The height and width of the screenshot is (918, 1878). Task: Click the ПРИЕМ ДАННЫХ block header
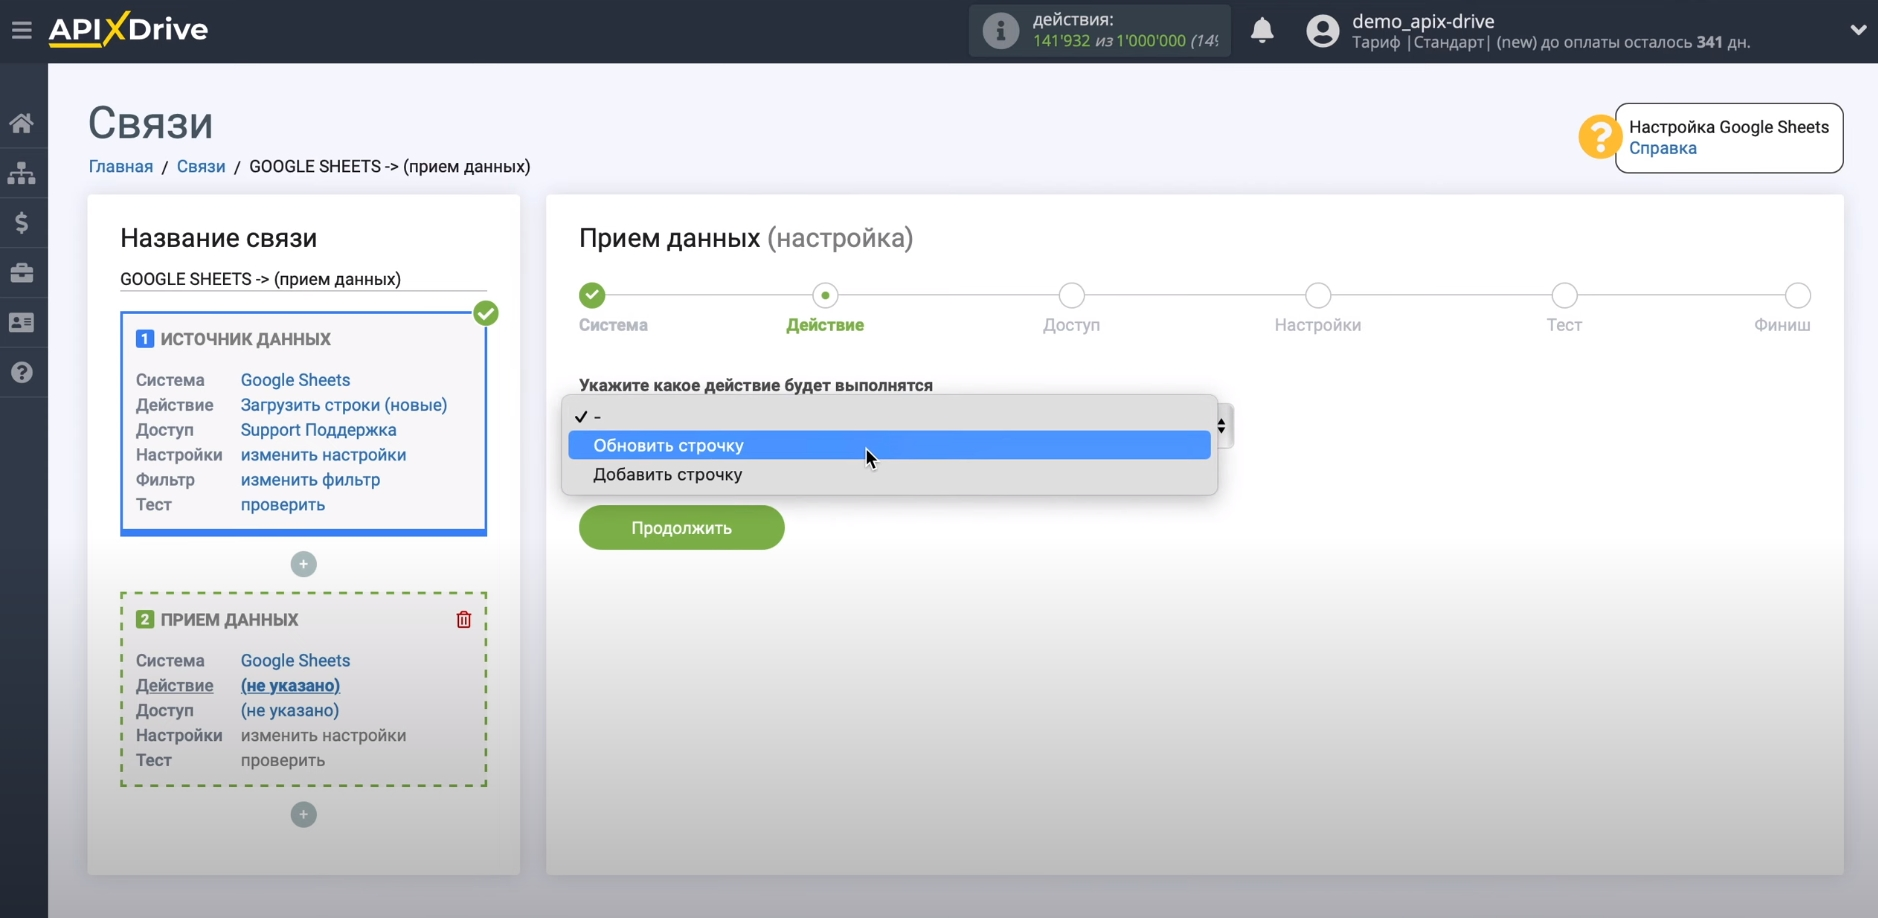229,620
